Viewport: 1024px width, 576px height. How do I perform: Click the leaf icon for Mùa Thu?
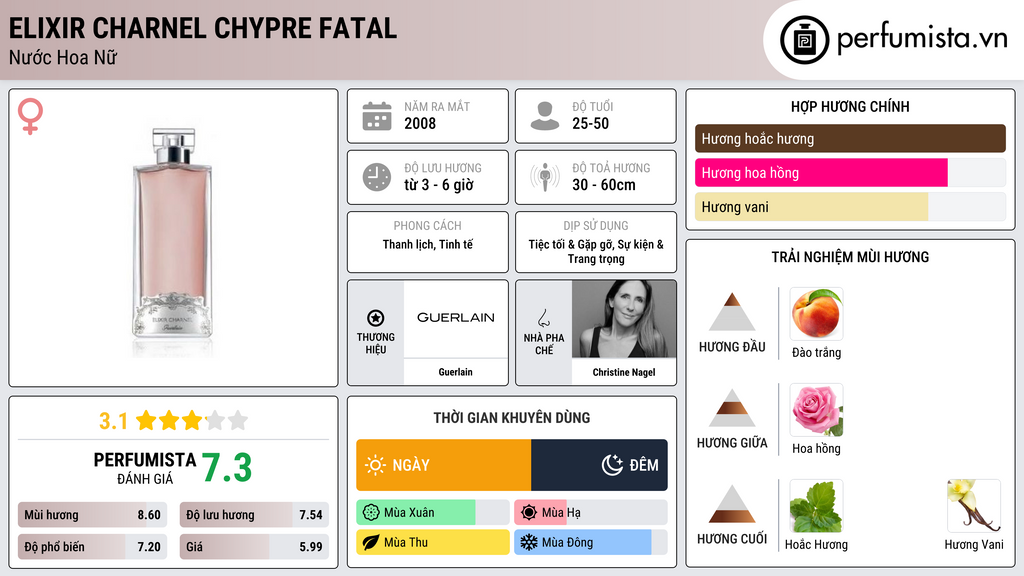370,542
